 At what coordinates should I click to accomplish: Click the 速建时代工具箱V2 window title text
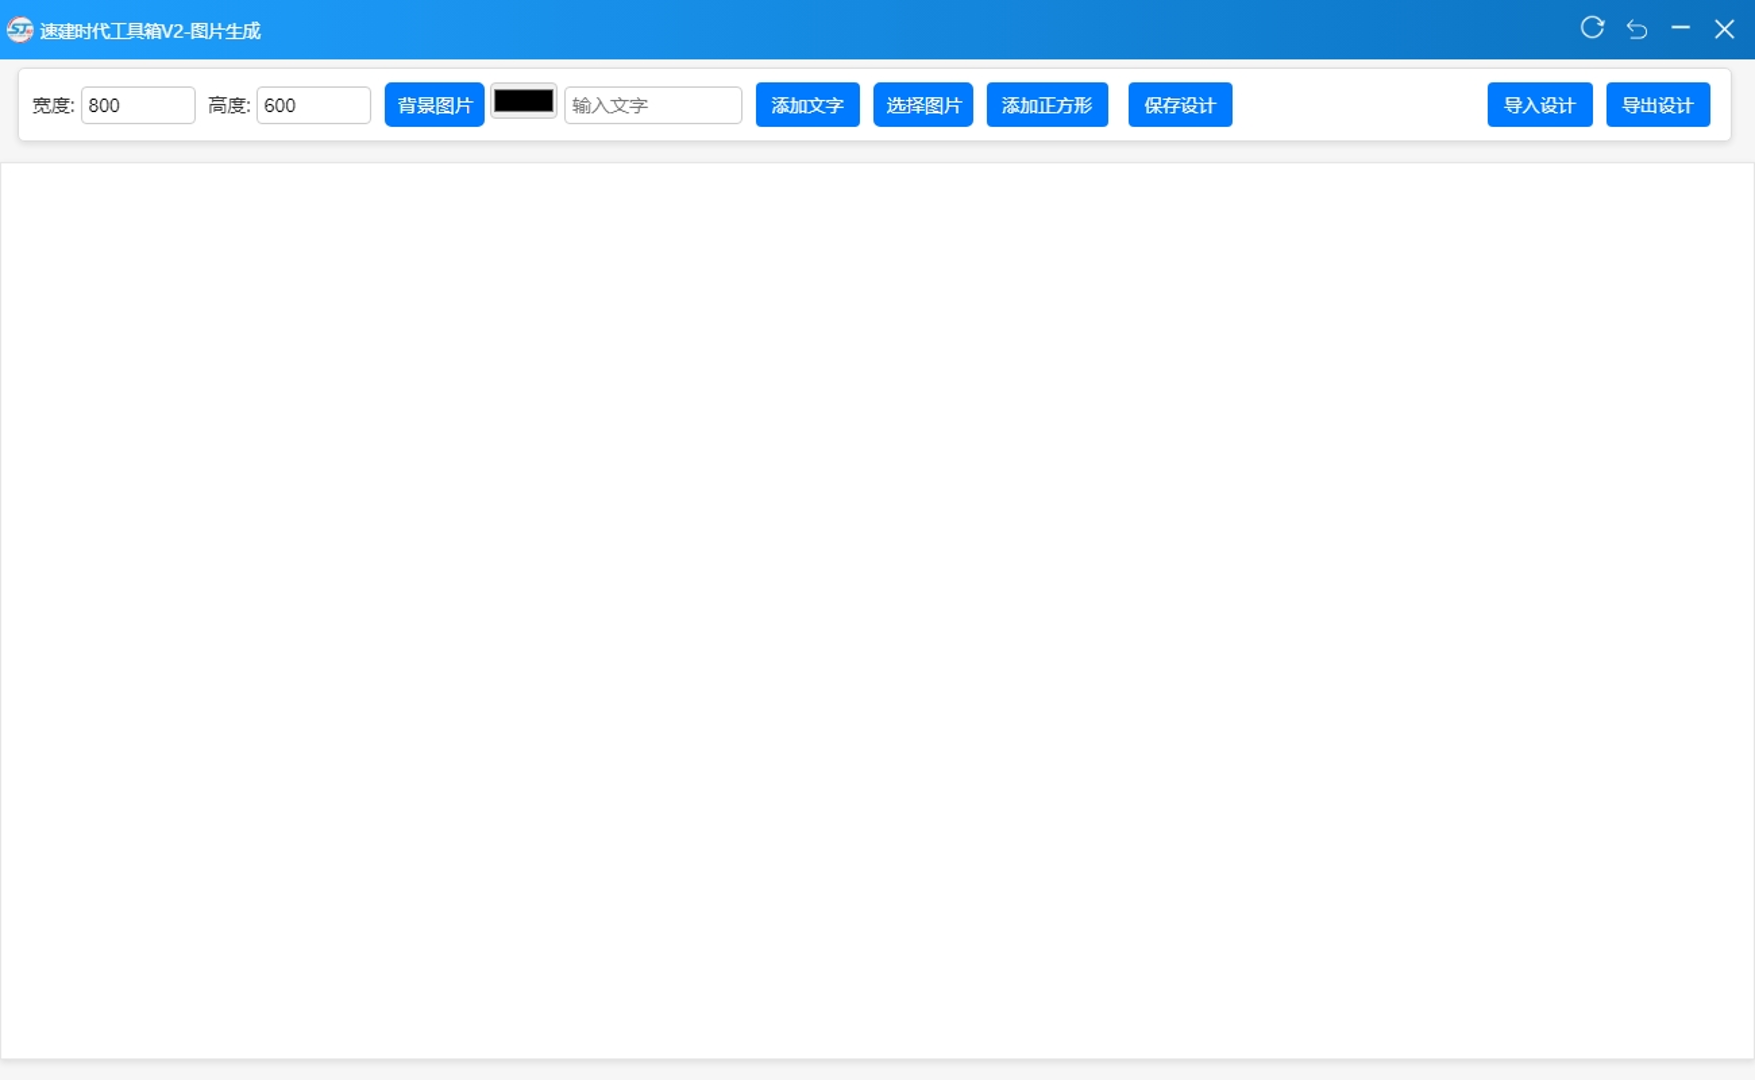coord(150,31)
